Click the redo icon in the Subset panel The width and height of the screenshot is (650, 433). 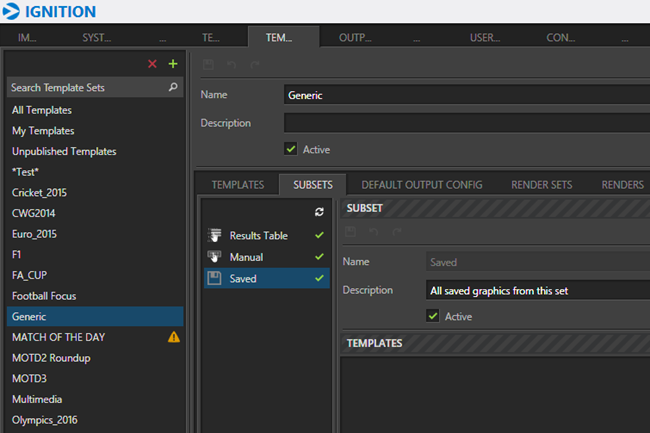click(x=397, y=232)
